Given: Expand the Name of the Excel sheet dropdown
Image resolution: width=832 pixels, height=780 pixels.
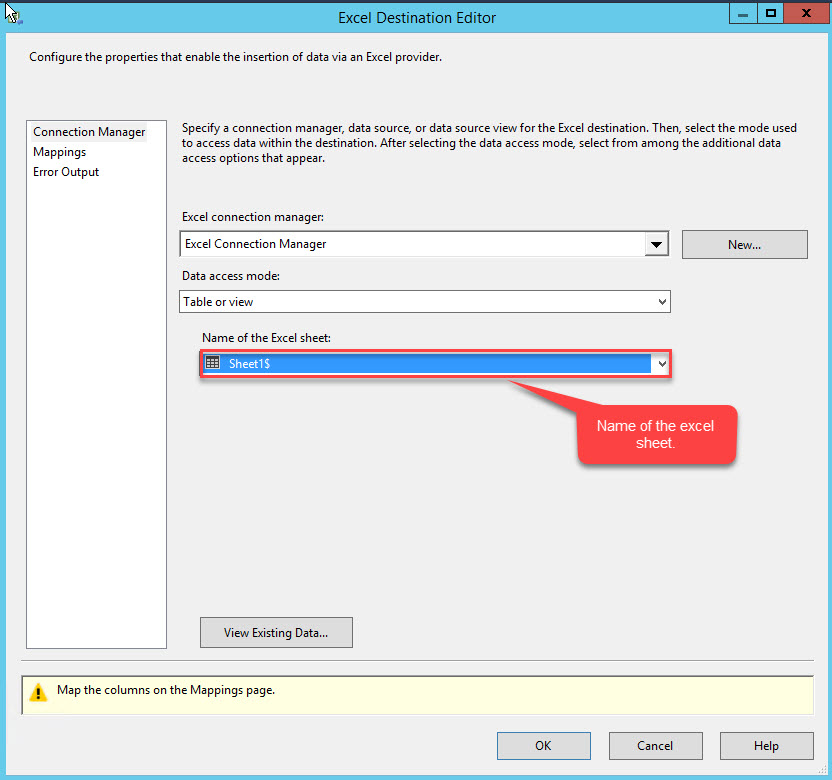Looking at the screenshot, I should [662, 364].
